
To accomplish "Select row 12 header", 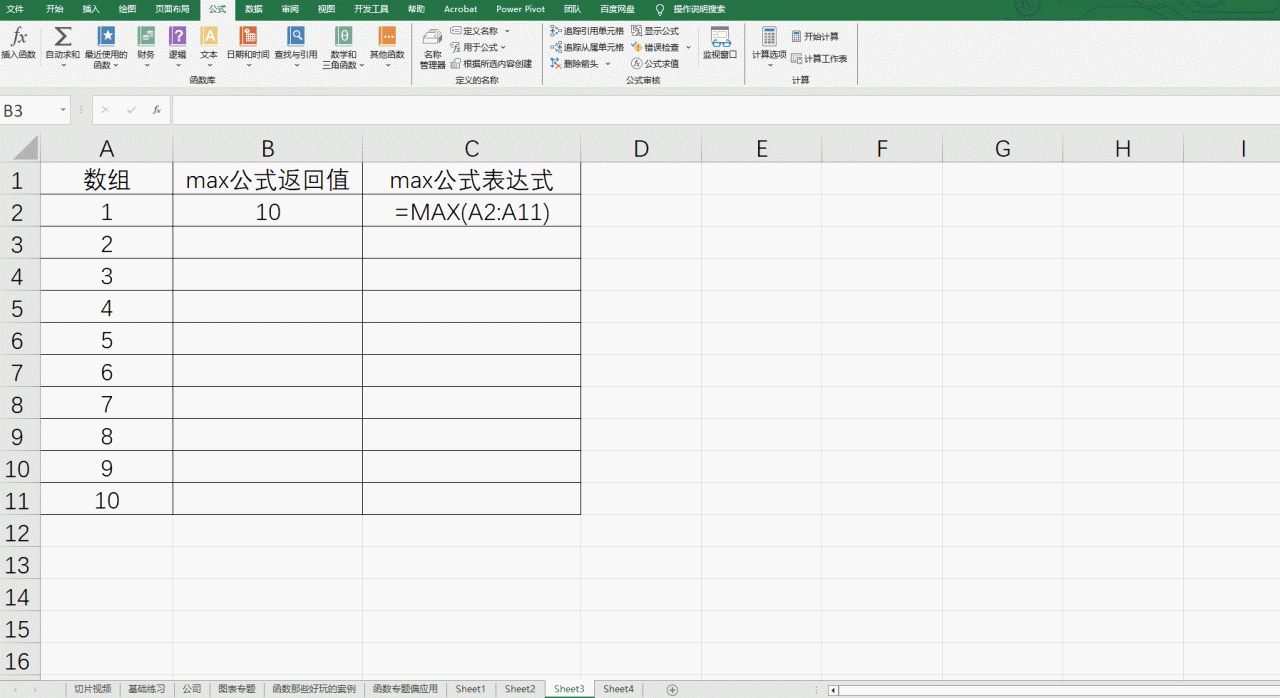I will [x=19, y=531].
